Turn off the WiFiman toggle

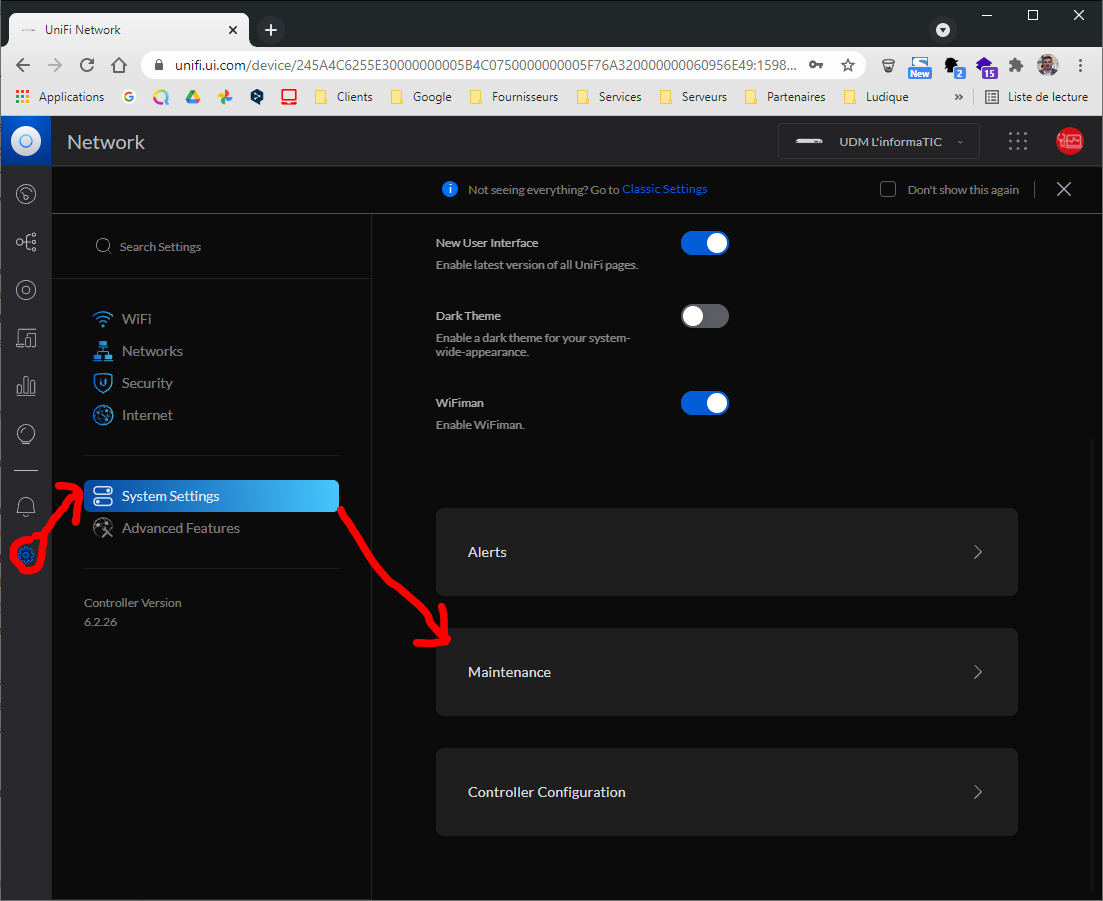click(x=704, y=403)
